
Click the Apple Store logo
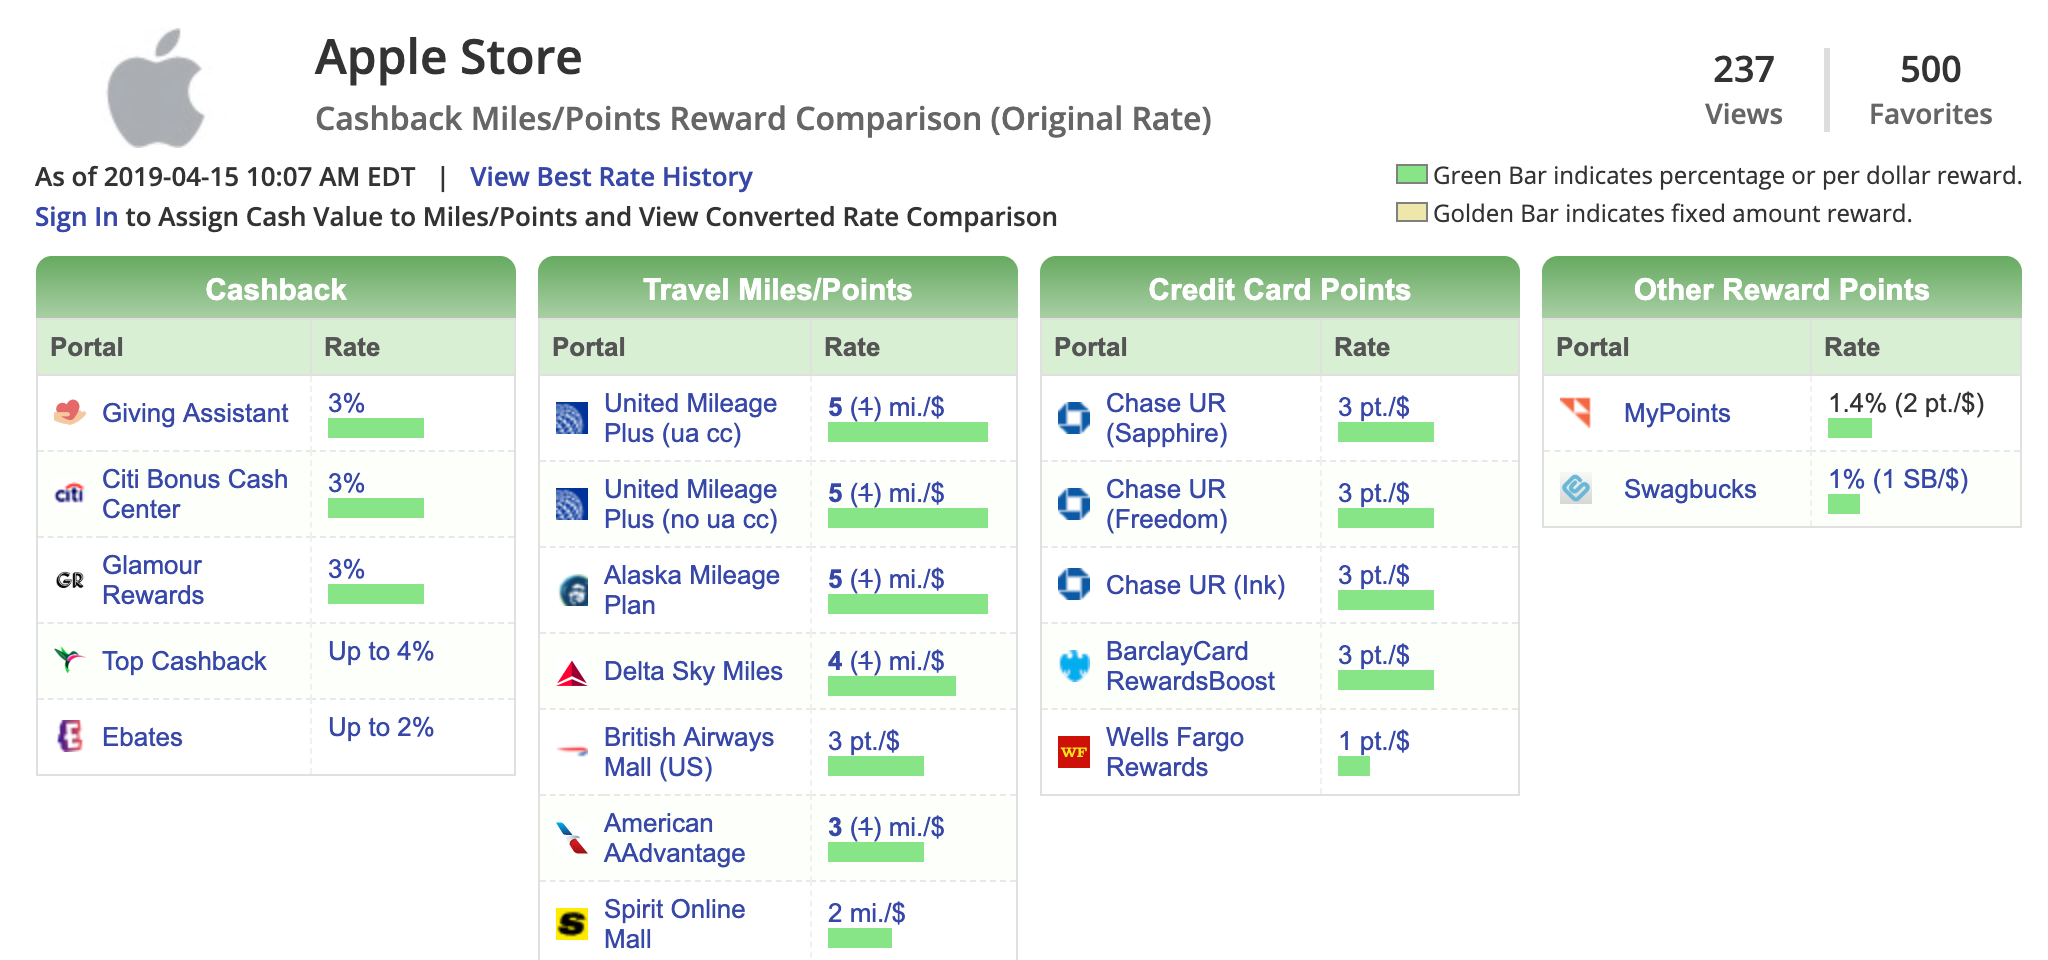tap(157, 88)
